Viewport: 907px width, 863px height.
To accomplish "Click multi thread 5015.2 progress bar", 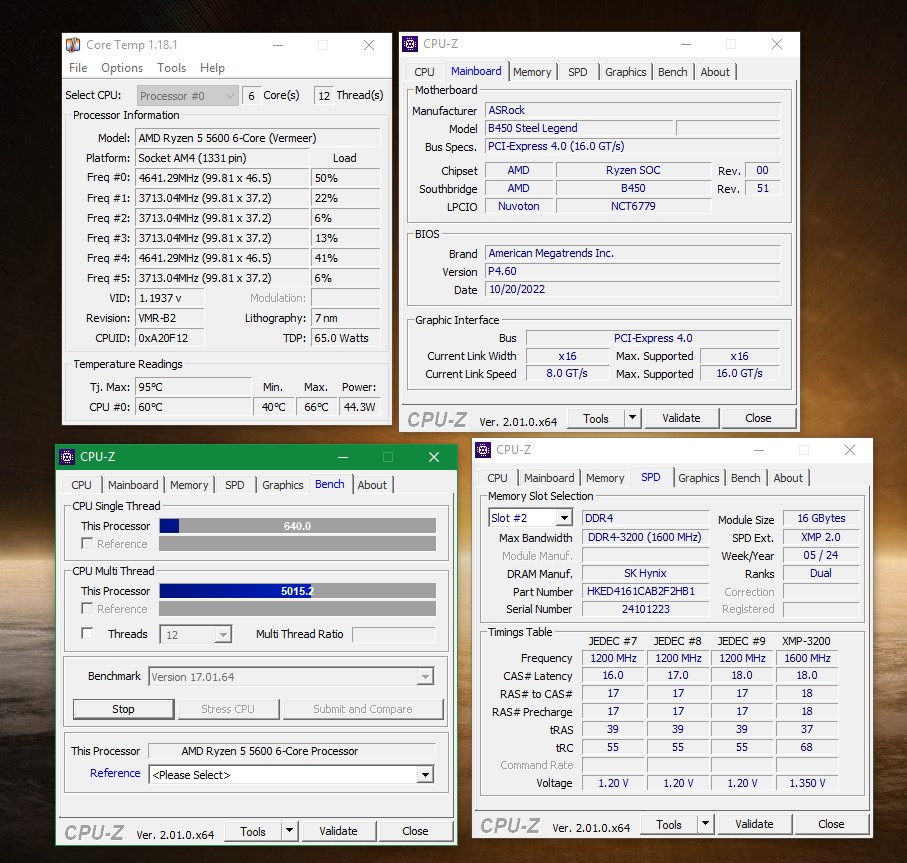I will 297,591.
